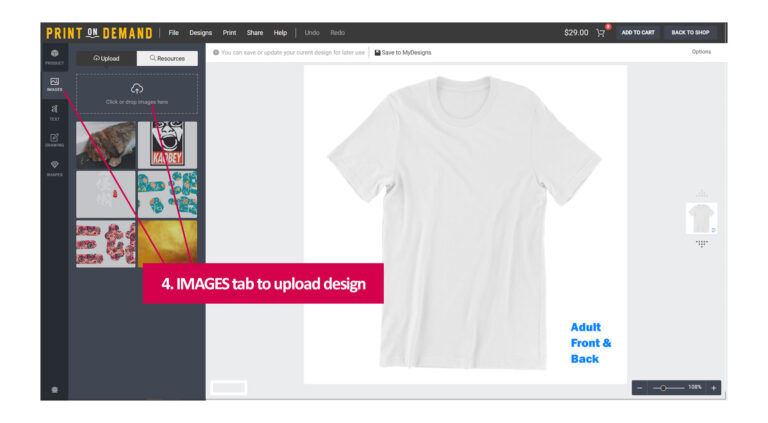The height and width of the screenshot is (423, 768).
Task: Open the Shapes tool in sidebar
Action: coord(54,167)
